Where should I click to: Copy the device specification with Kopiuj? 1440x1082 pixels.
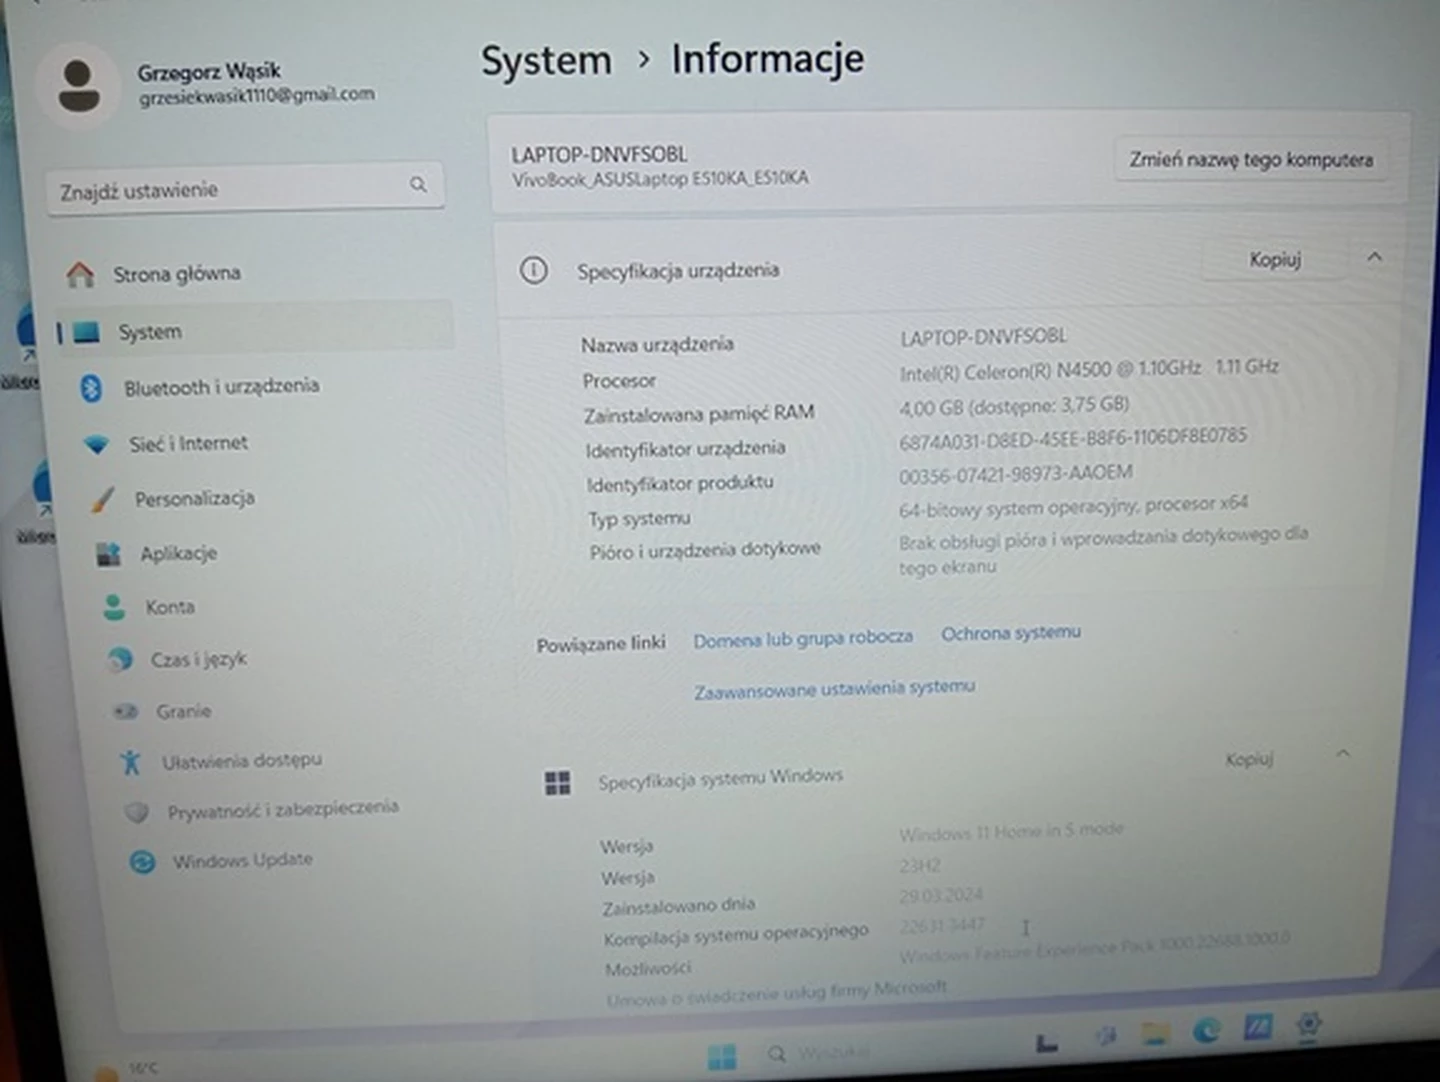[1274, 260]
